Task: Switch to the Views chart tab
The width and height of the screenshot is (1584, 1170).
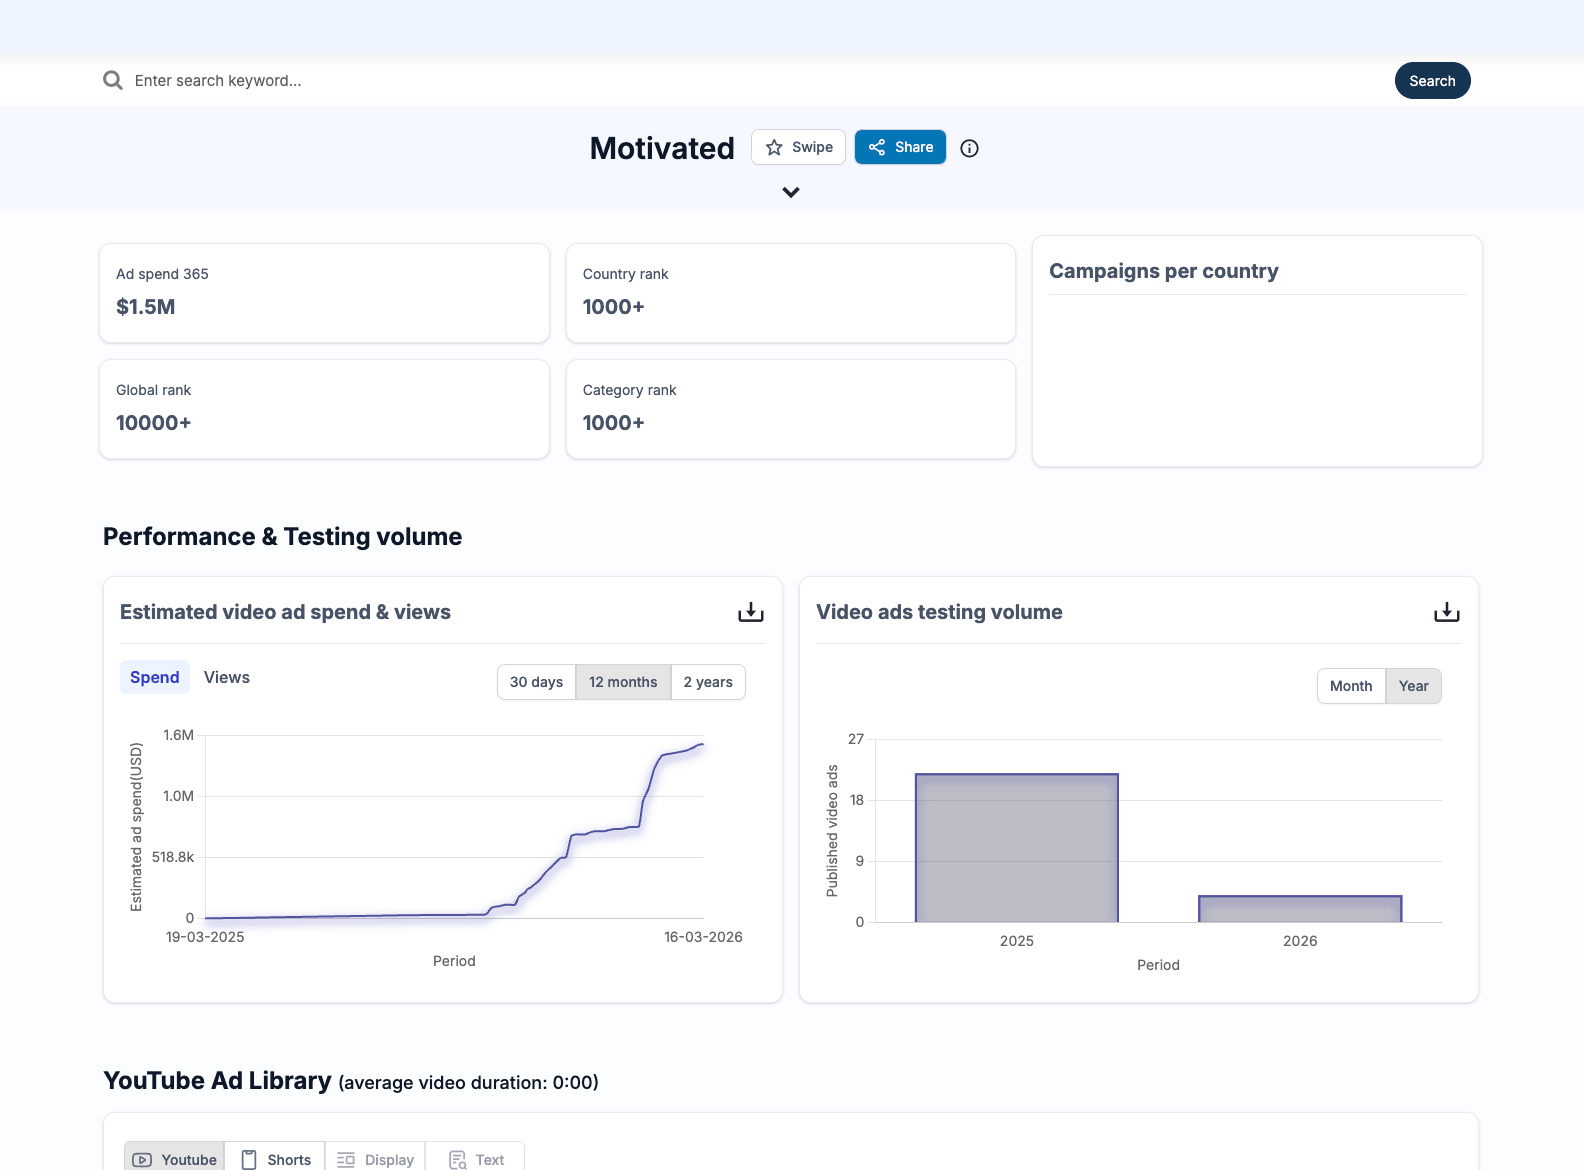Action: pos(227,677)
